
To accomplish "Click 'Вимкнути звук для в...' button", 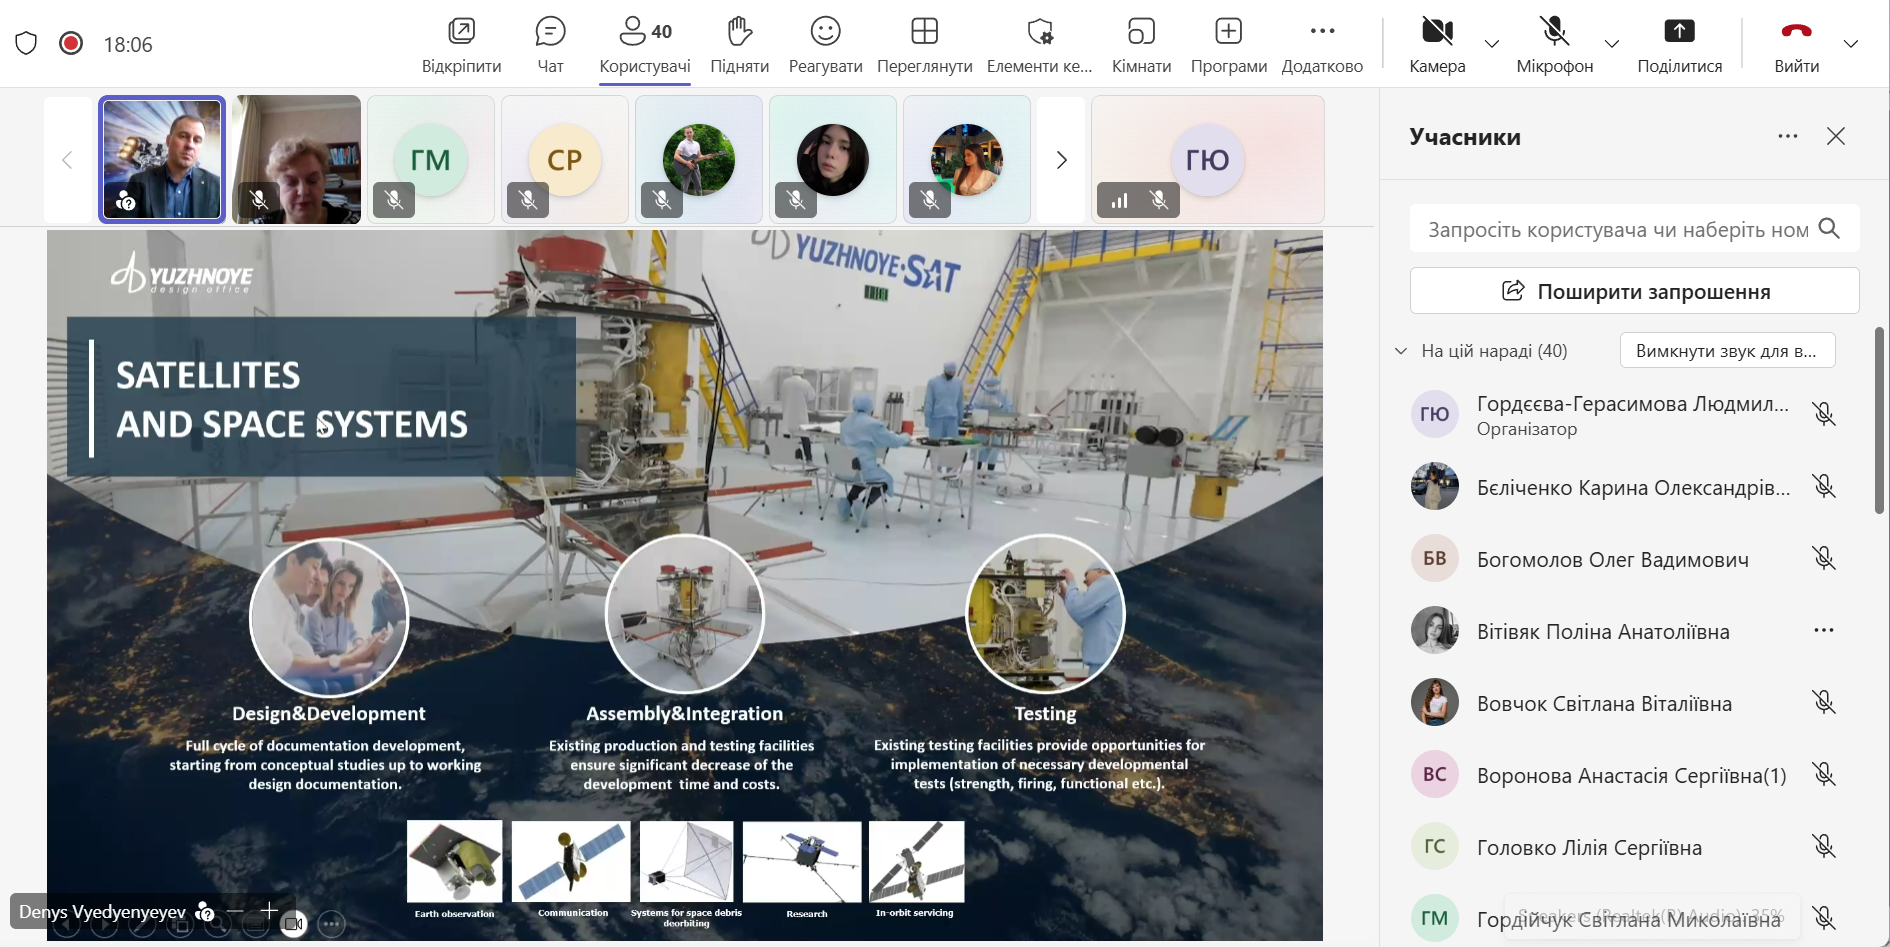I will click(x=1727, y=351).
